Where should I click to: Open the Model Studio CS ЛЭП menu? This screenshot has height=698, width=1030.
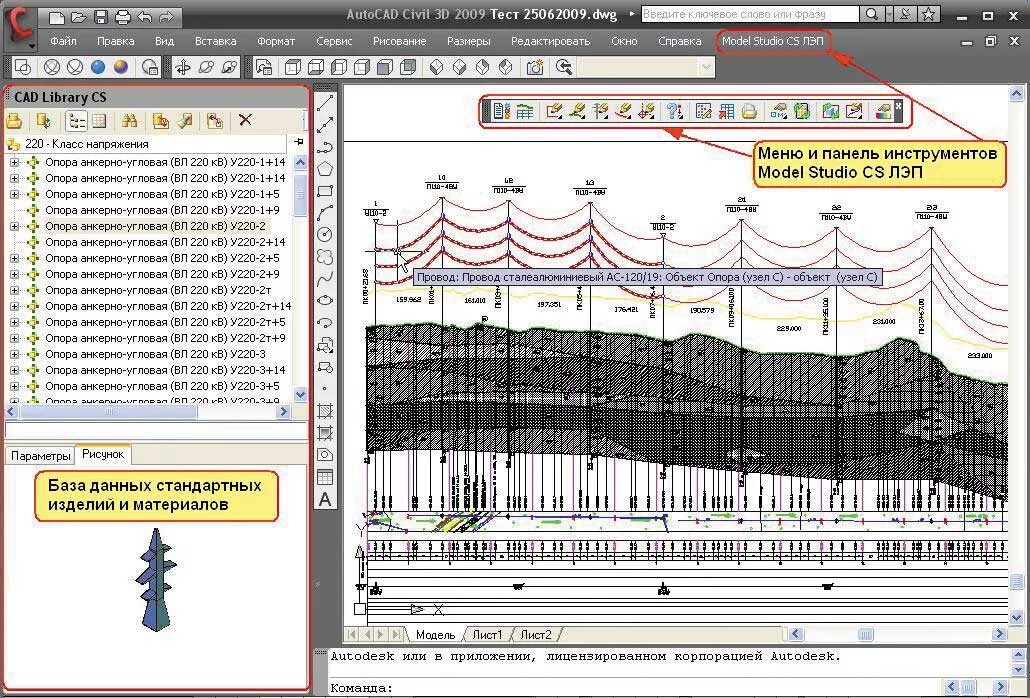(x=772, y=41)
